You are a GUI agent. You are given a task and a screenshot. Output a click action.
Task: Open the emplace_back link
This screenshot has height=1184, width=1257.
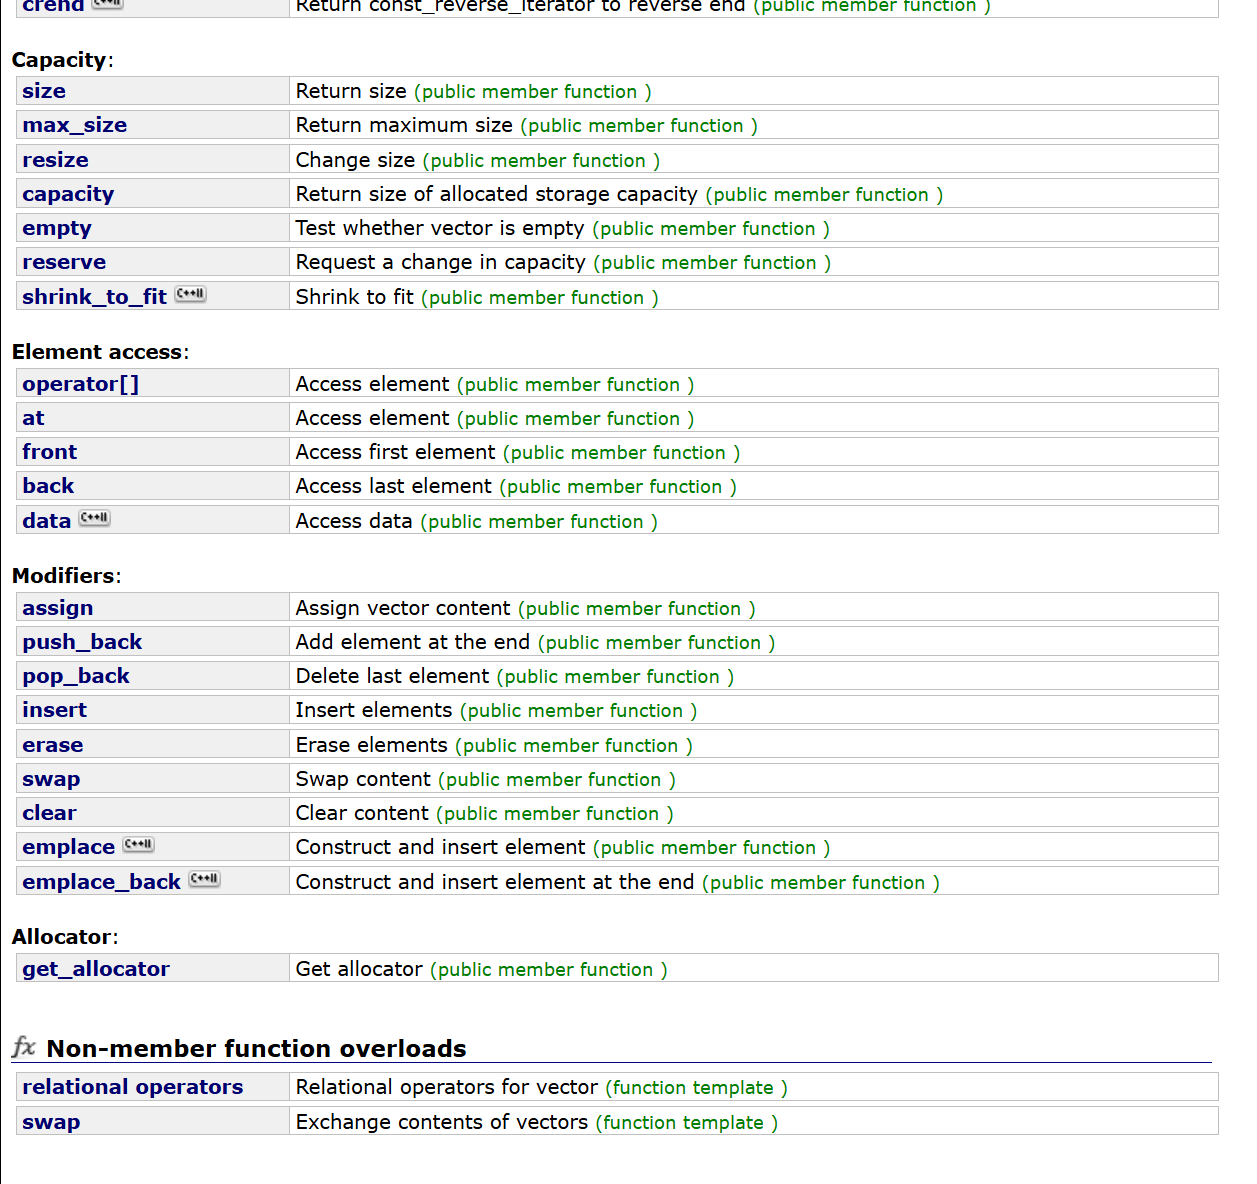pos(102,882)
